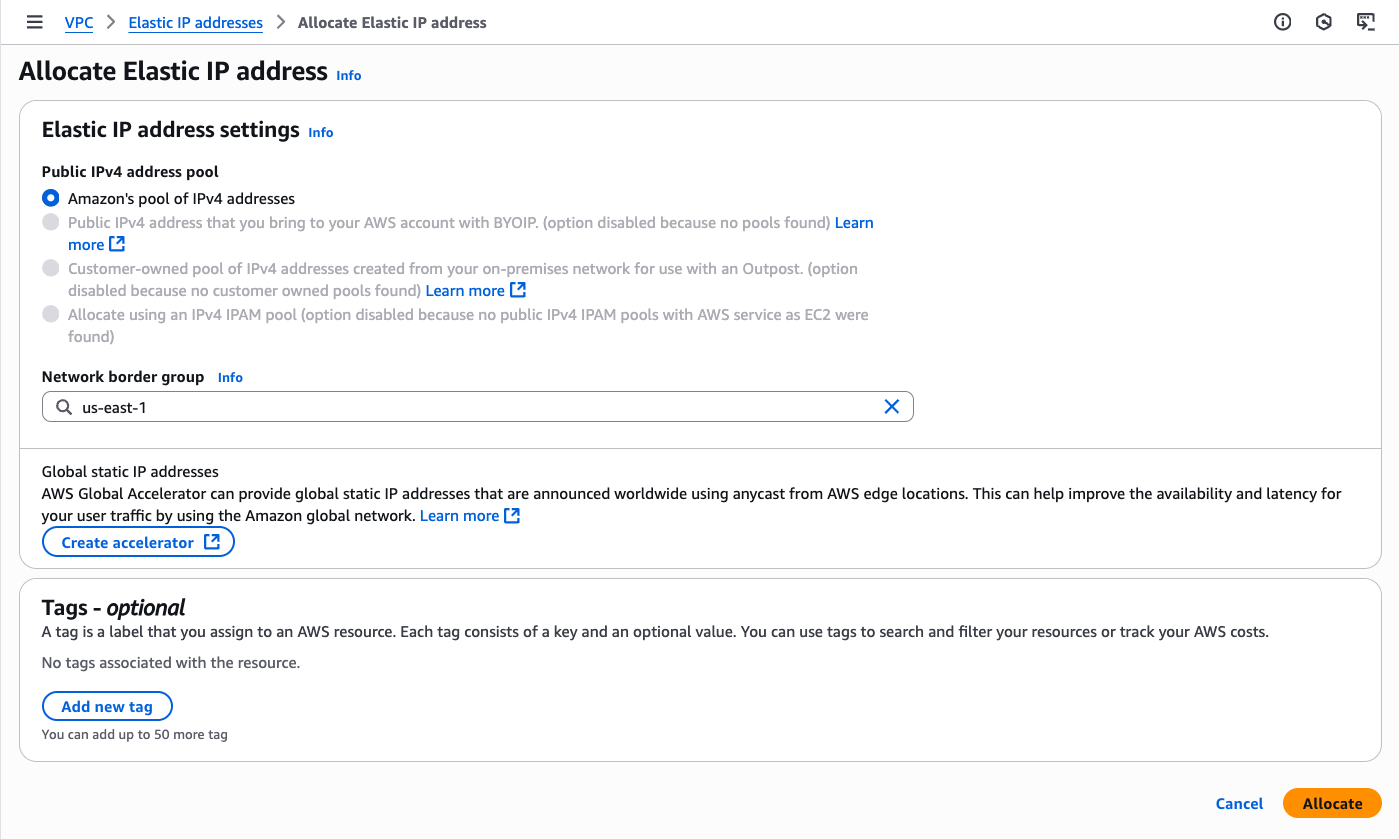The image size is (1399, 839).
Task: Click the search icon in border group field
Action: click(x=64, y=407)
